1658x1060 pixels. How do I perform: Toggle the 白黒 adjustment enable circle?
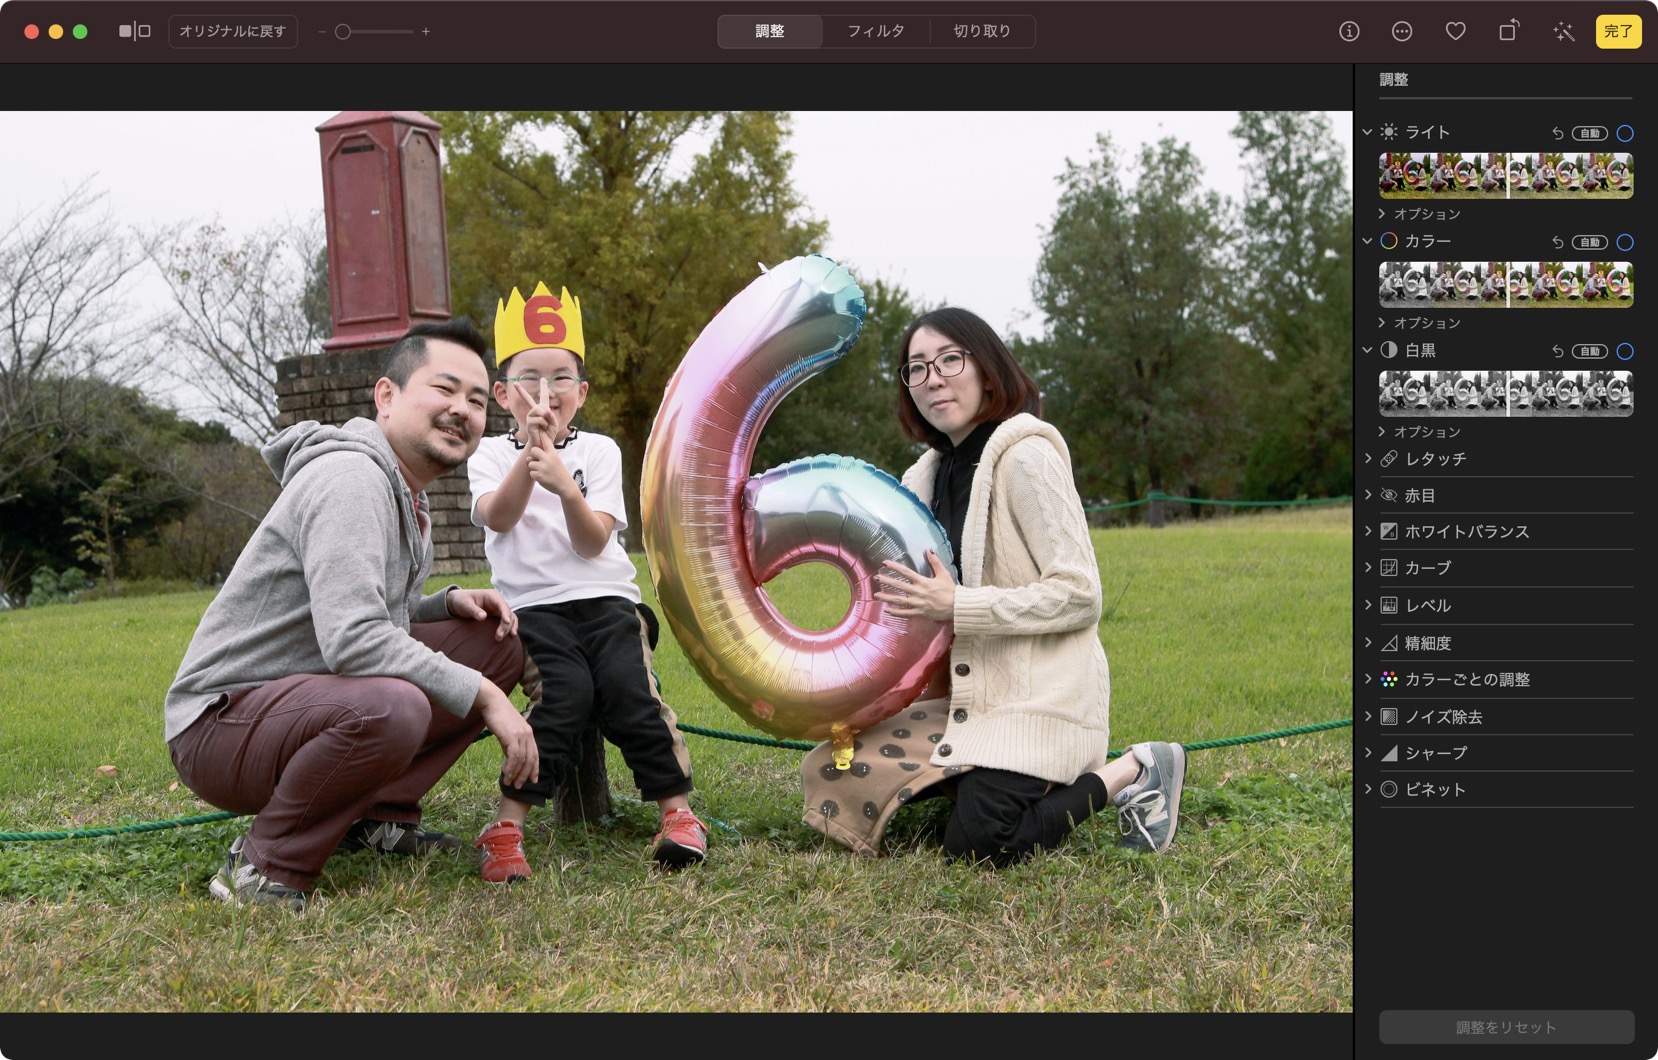click(x=1625, y=351)
